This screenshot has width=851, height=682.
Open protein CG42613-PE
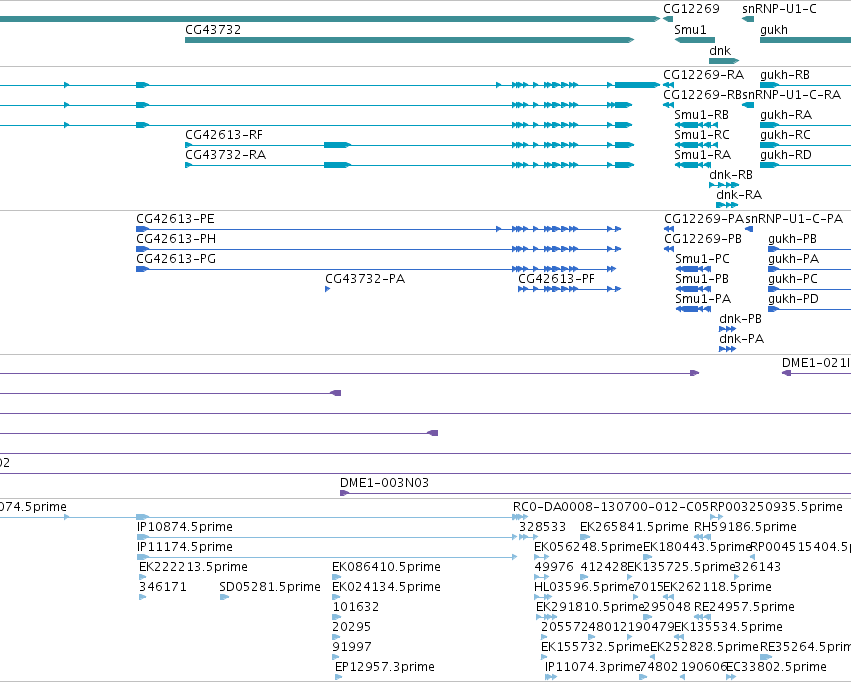(x=175, y=219)
